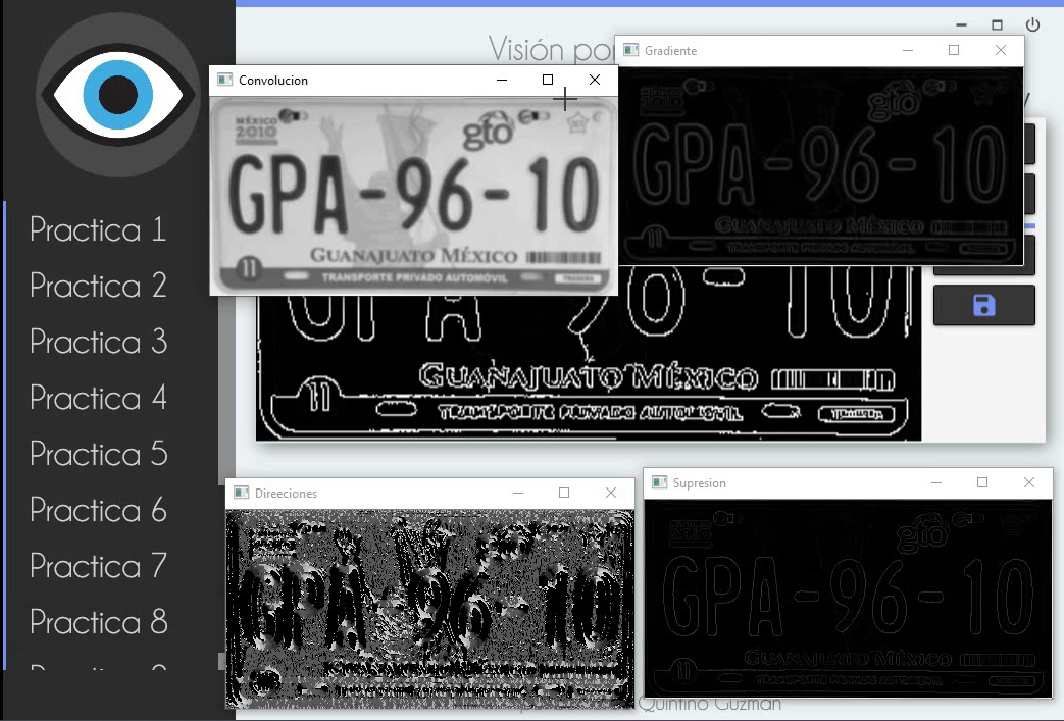Switch to Practica 5
This screenshot has height=721, width=1064.
tap(98, 453)
